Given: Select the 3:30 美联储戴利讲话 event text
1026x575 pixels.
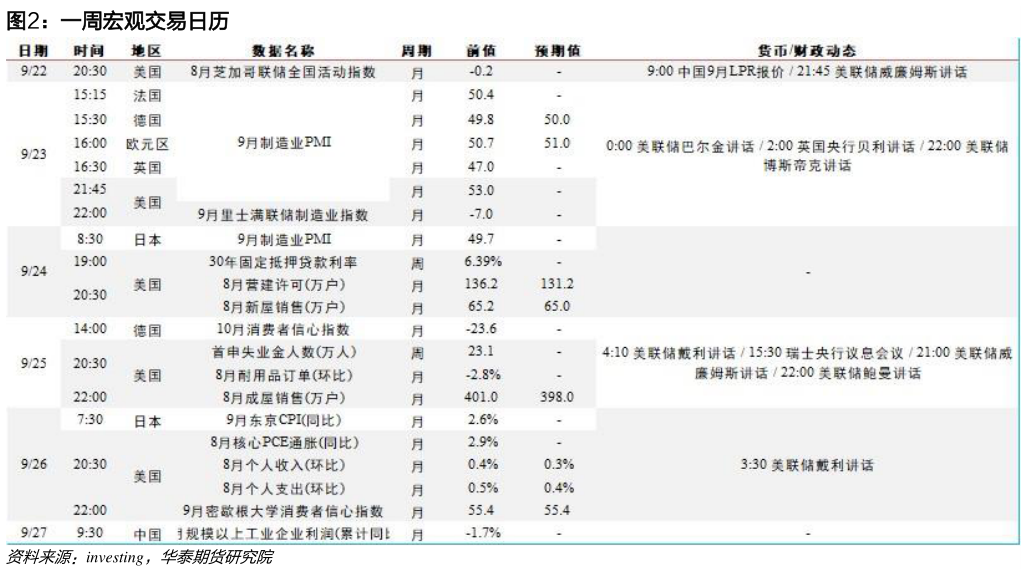Looking at the screenshot, I should pos(807,465).
